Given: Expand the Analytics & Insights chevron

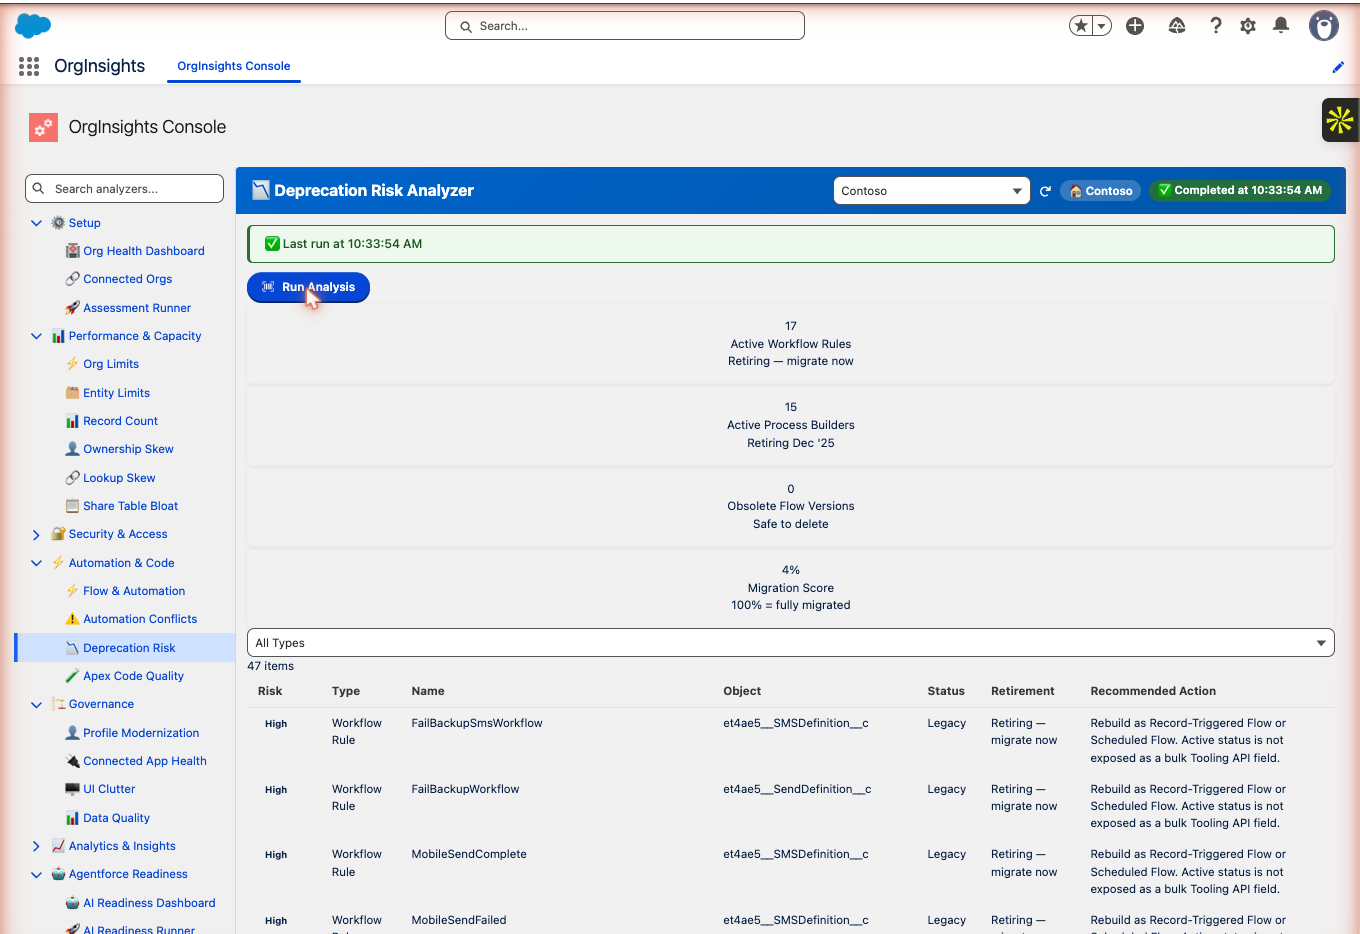Looking at the screenshot, I should [x=36, y=846].
